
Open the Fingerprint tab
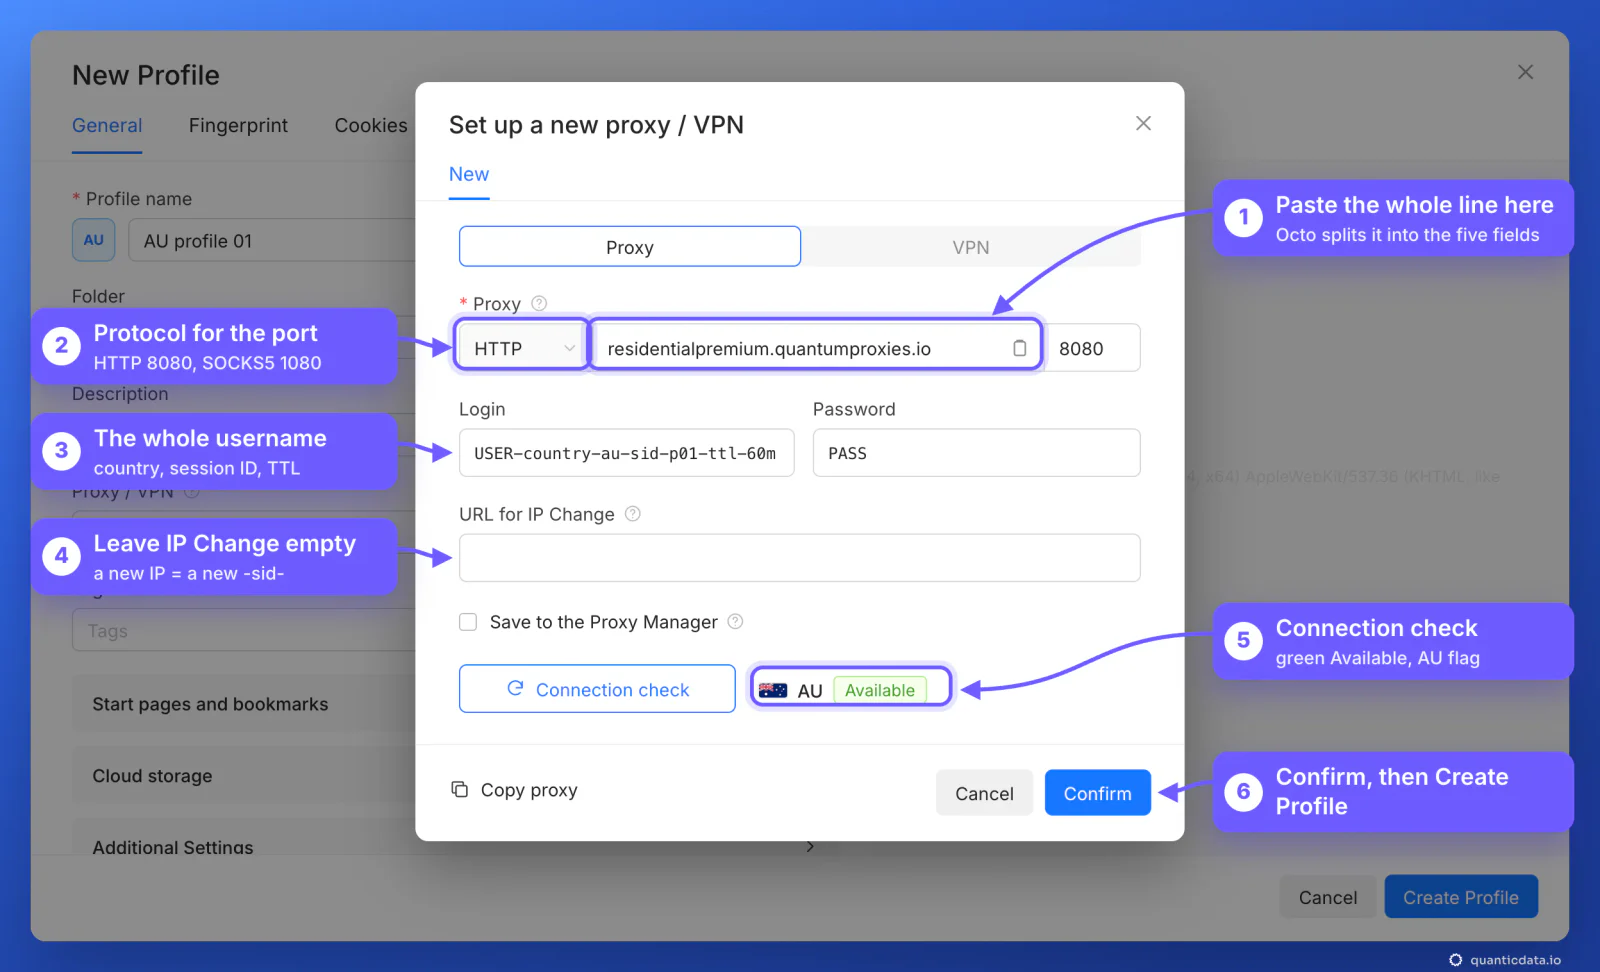pos(238,126)
